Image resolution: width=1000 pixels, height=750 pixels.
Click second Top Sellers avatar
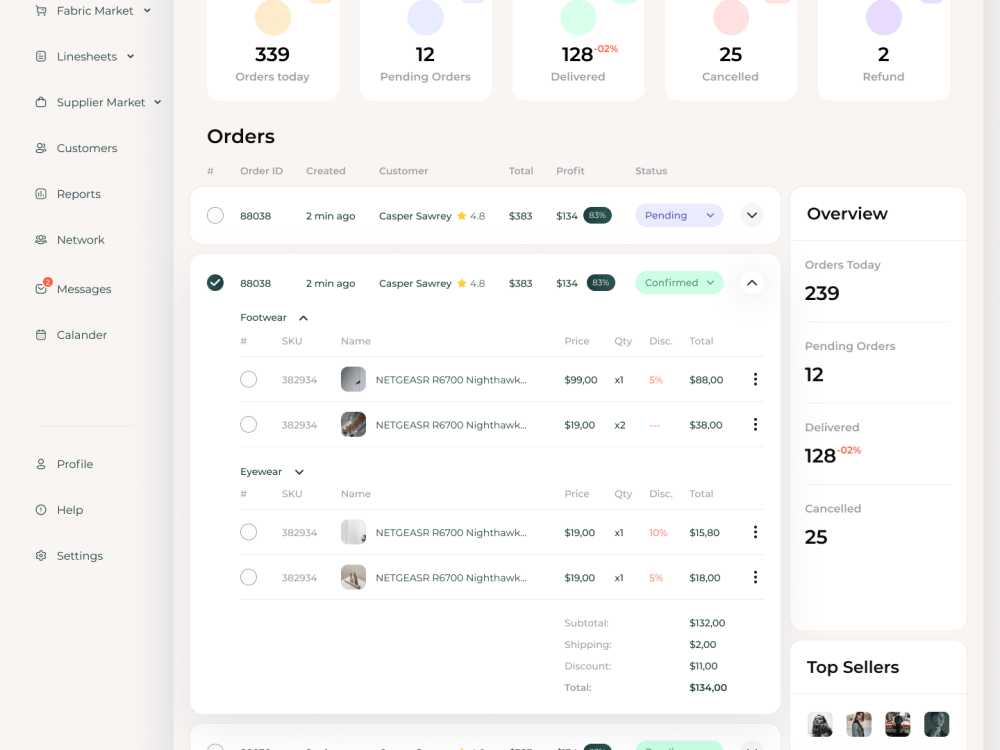pyautogui.click(x=859, y=724)
